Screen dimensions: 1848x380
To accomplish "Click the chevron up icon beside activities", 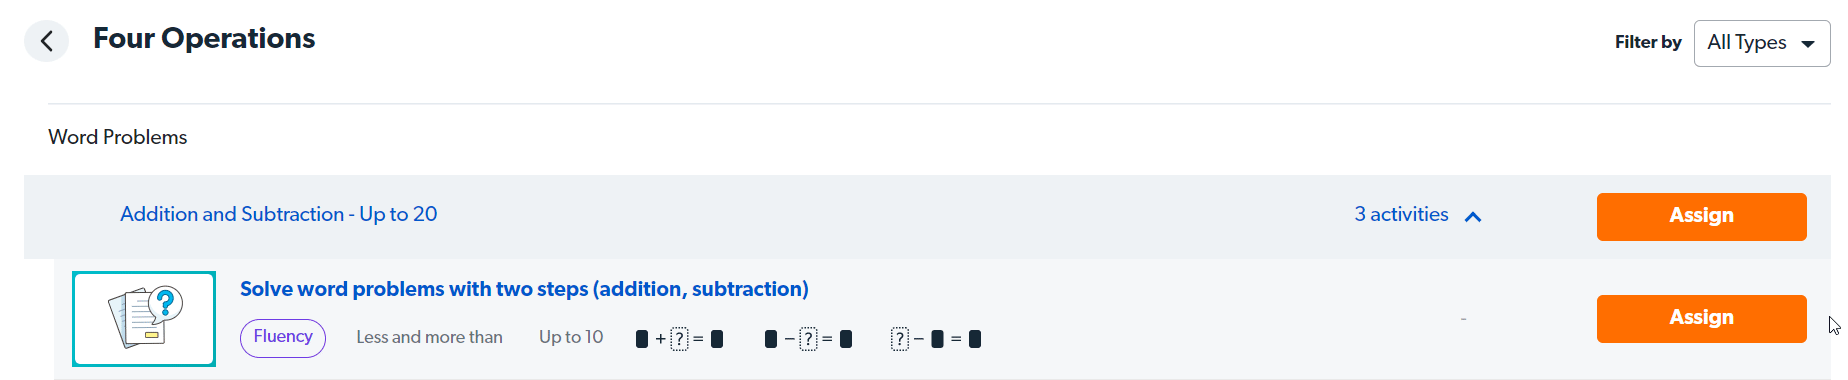I will point(1473,217).
